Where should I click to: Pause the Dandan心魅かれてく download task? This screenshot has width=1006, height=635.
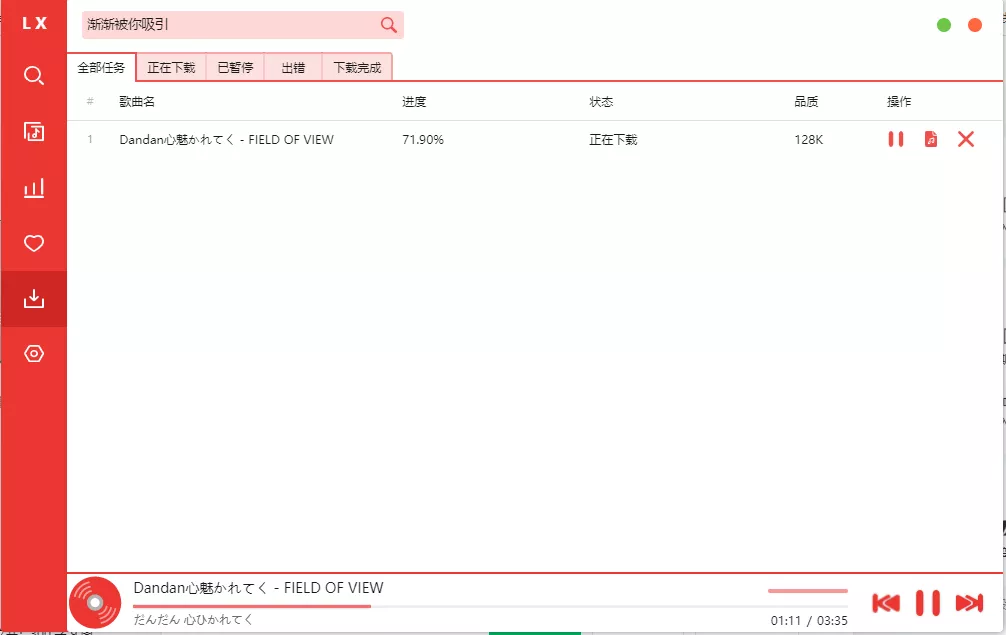click(895, 140)
